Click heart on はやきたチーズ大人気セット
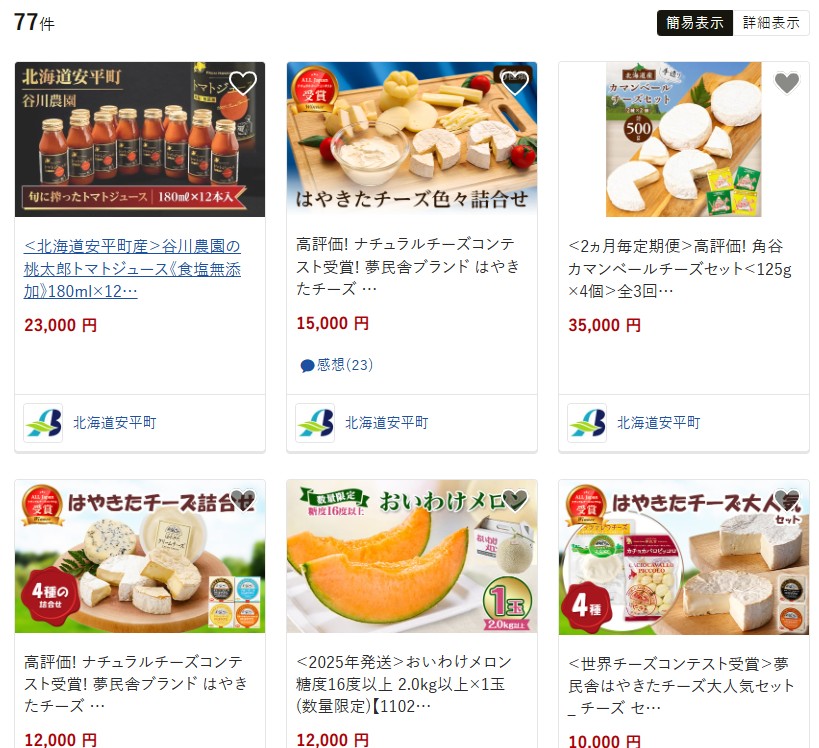819x748 pixels. pos(786,500)
